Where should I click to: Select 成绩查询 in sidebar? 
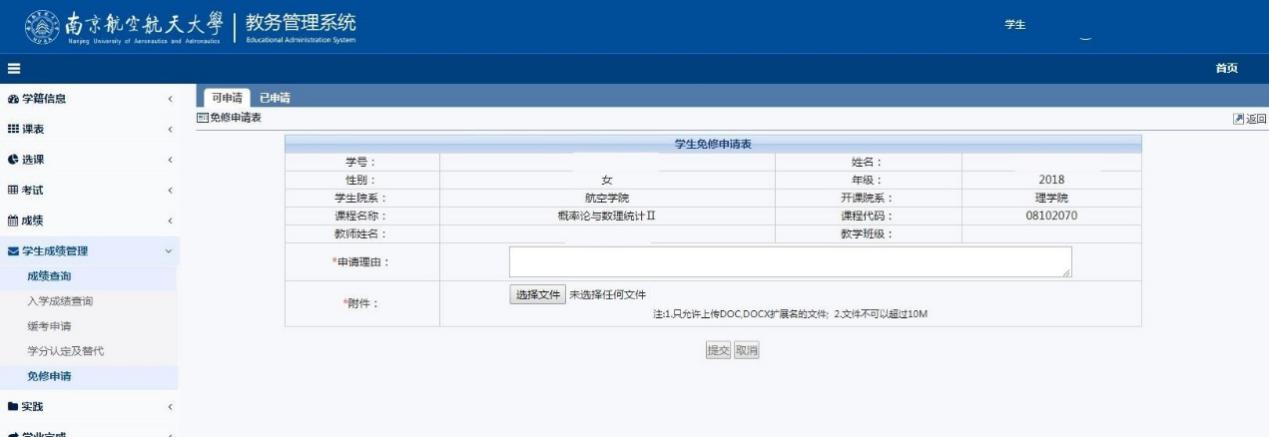pos(49,276)
